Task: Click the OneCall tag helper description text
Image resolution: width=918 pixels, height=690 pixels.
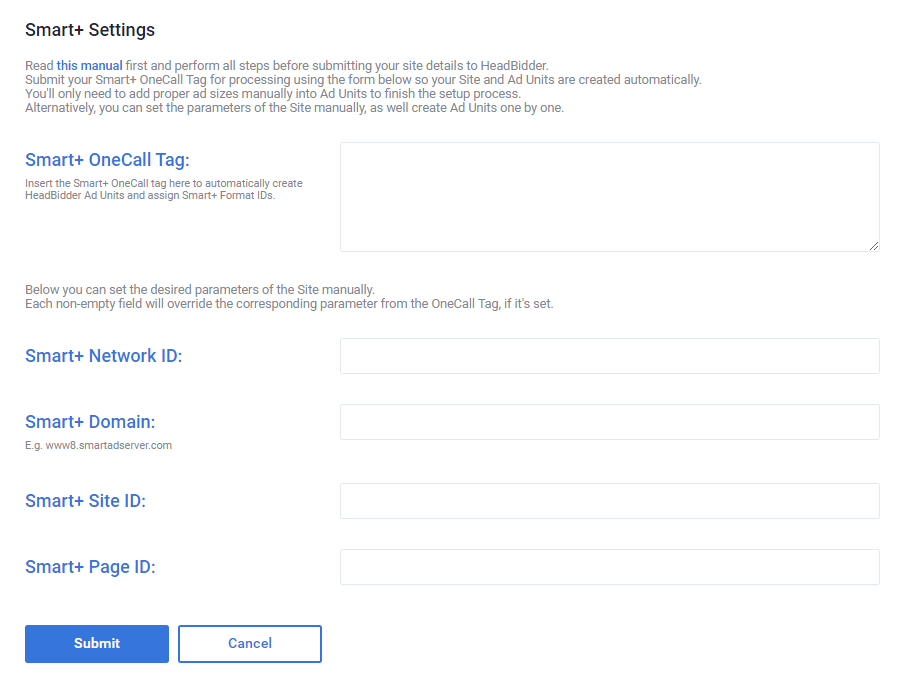Action: (163, 189)
